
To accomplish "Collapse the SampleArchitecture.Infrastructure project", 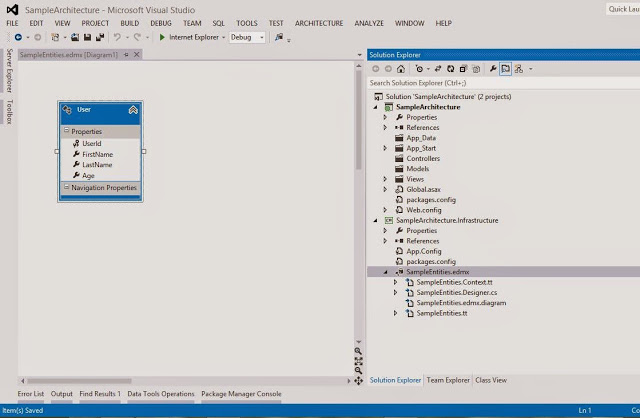I will coord(376,220).
